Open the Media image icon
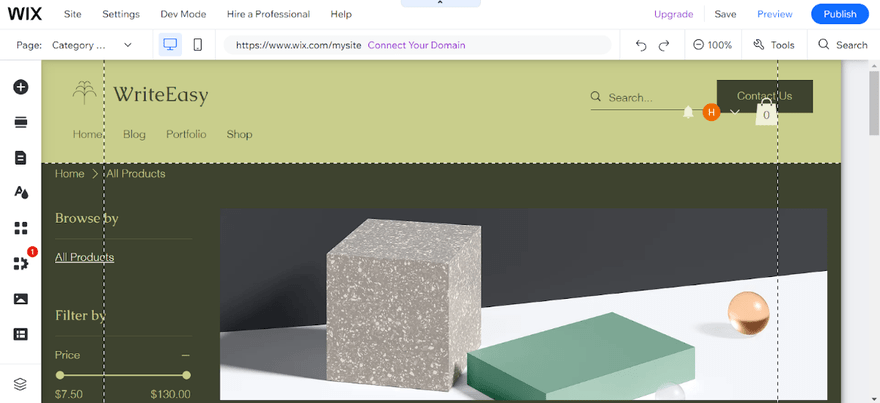 (21, 299)
